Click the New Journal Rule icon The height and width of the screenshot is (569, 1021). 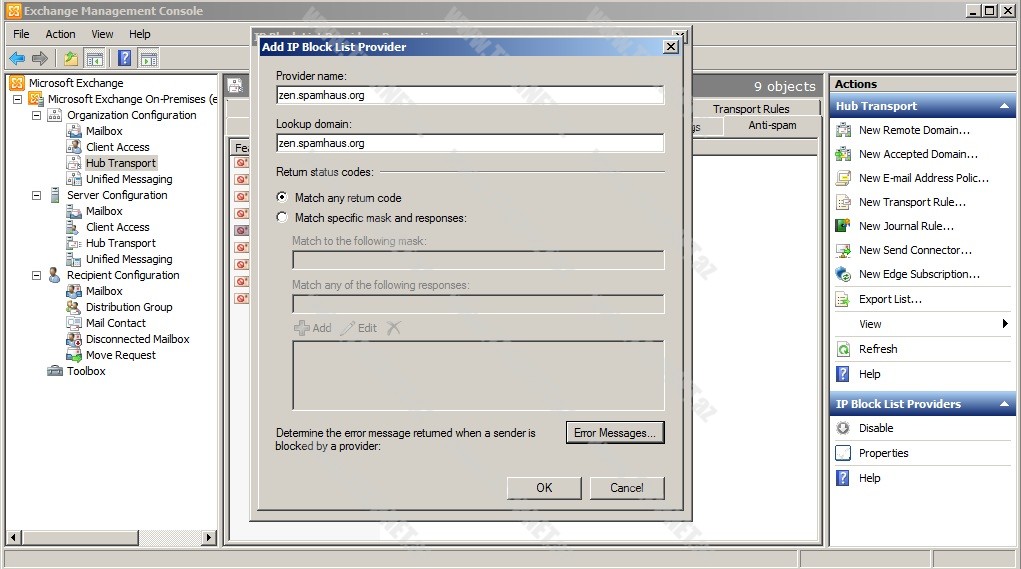tap(843, 226)
